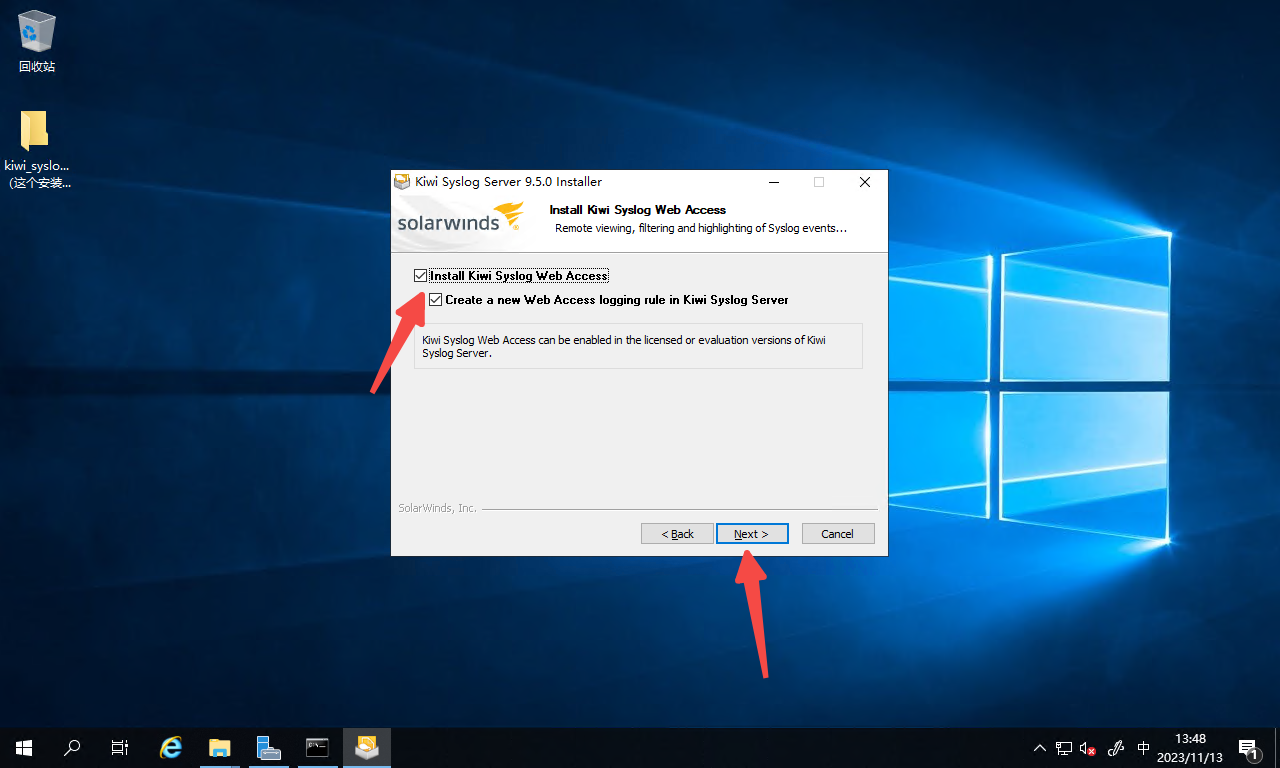Click the Install Kiwi Syslog Web Access heading
1280x768 pixels.
tap(638, 210)
